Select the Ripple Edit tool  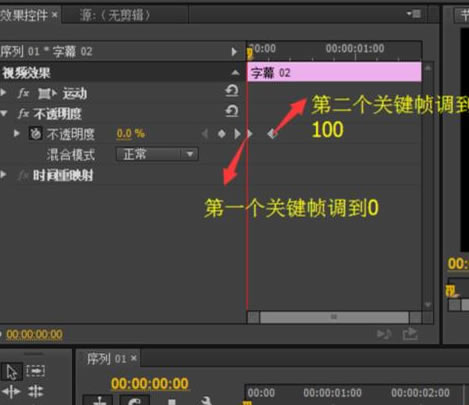[11, 392]
